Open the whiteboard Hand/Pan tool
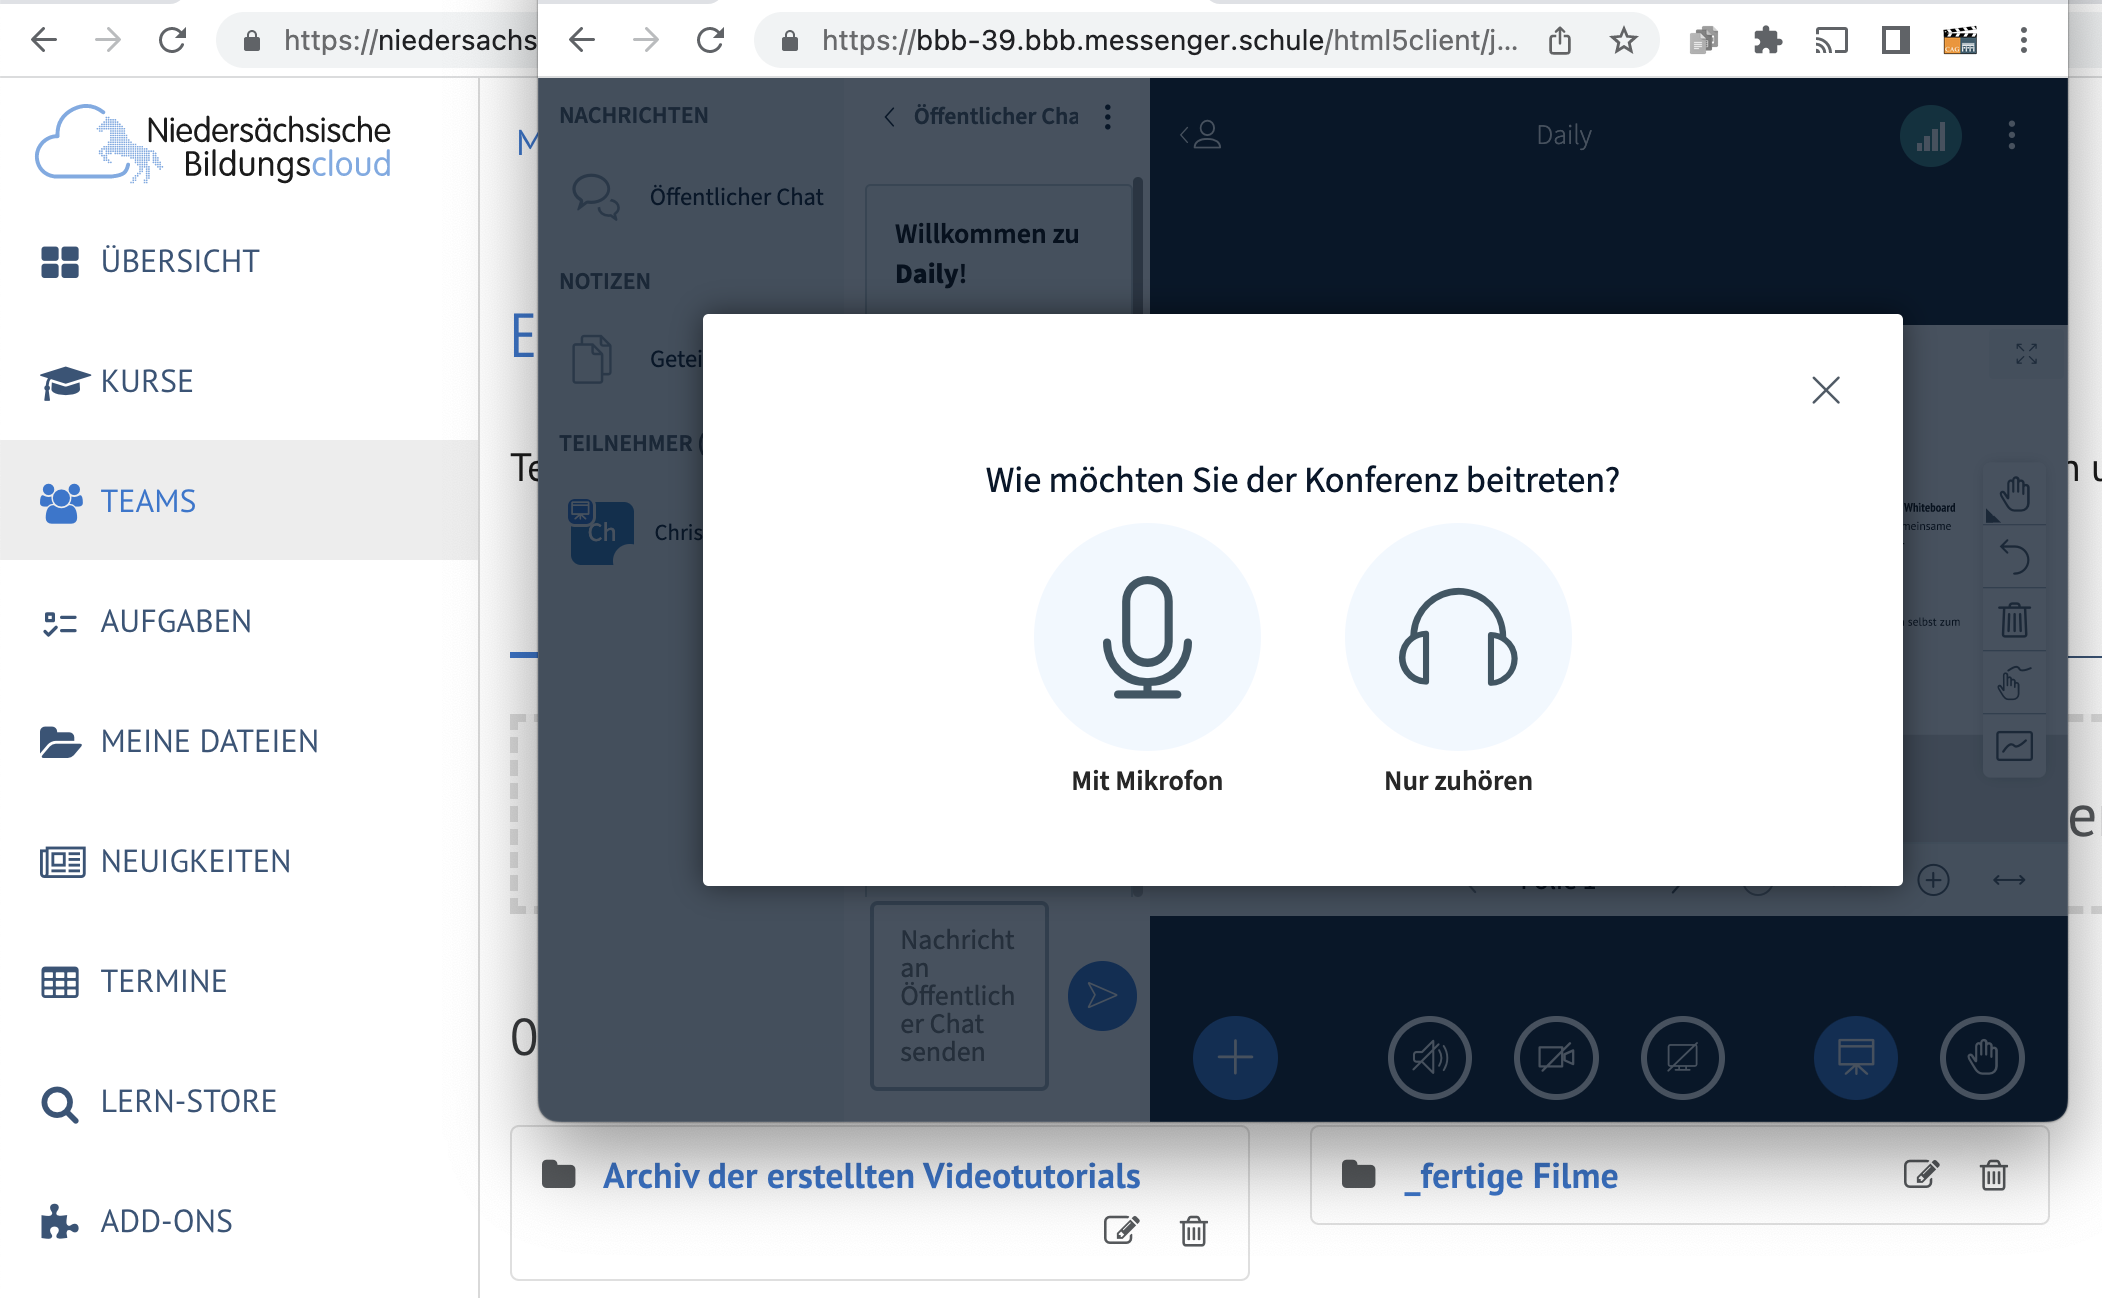This screenshot has height=1298, width=2102. [x=2013, y=492]
